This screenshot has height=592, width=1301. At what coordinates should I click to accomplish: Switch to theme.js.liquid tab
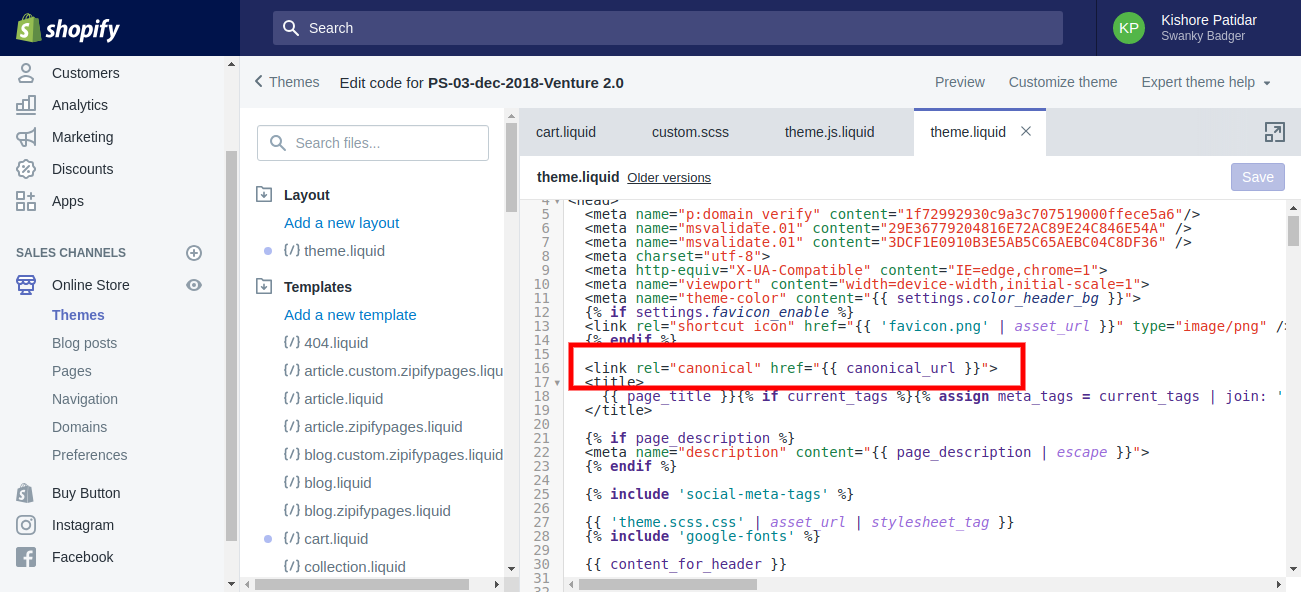pyautogui.click(x=829, y=132)
